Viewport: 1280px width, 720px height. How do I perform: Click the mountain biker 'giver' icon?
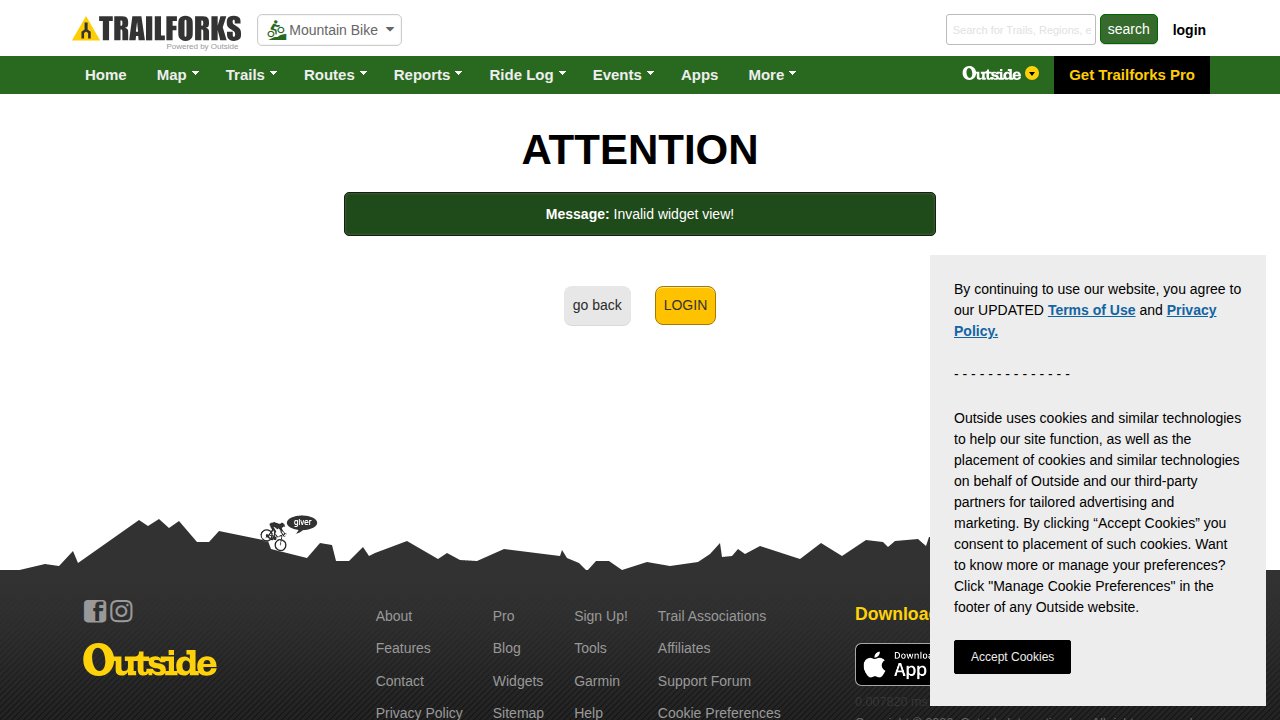(x=275, y=535)
